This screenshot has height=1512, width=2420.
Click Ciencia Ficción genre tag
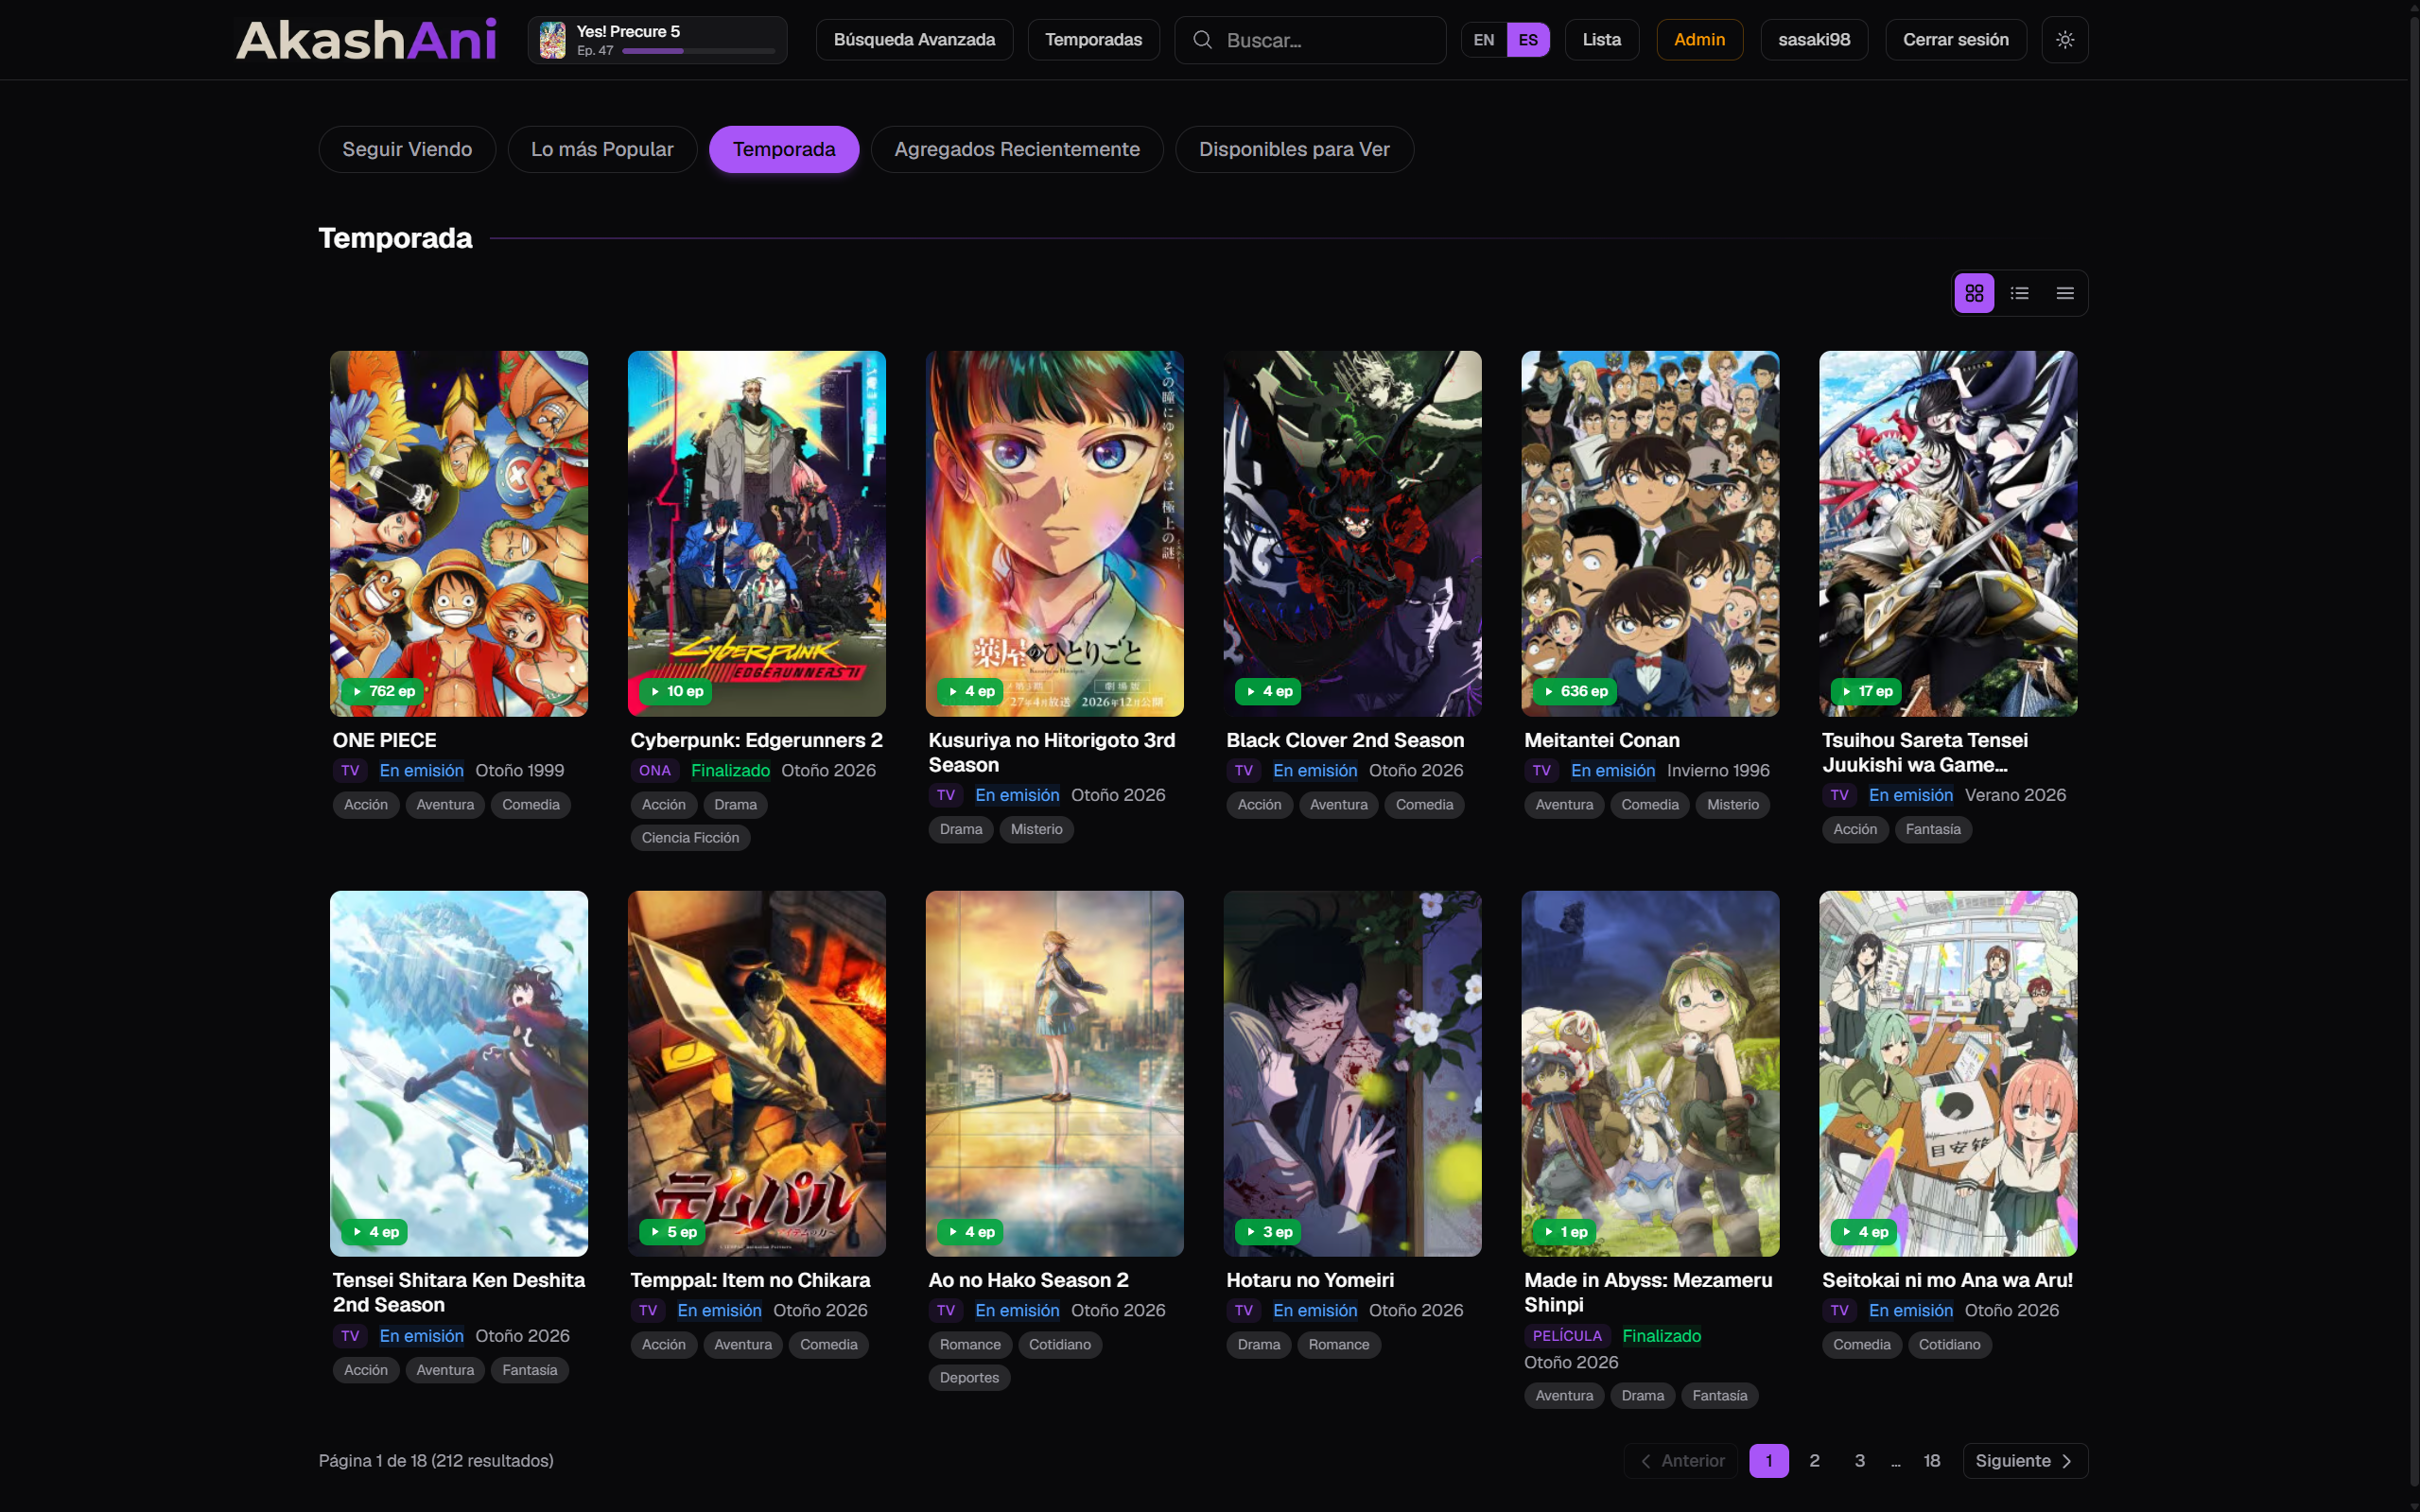click(690, 838)
